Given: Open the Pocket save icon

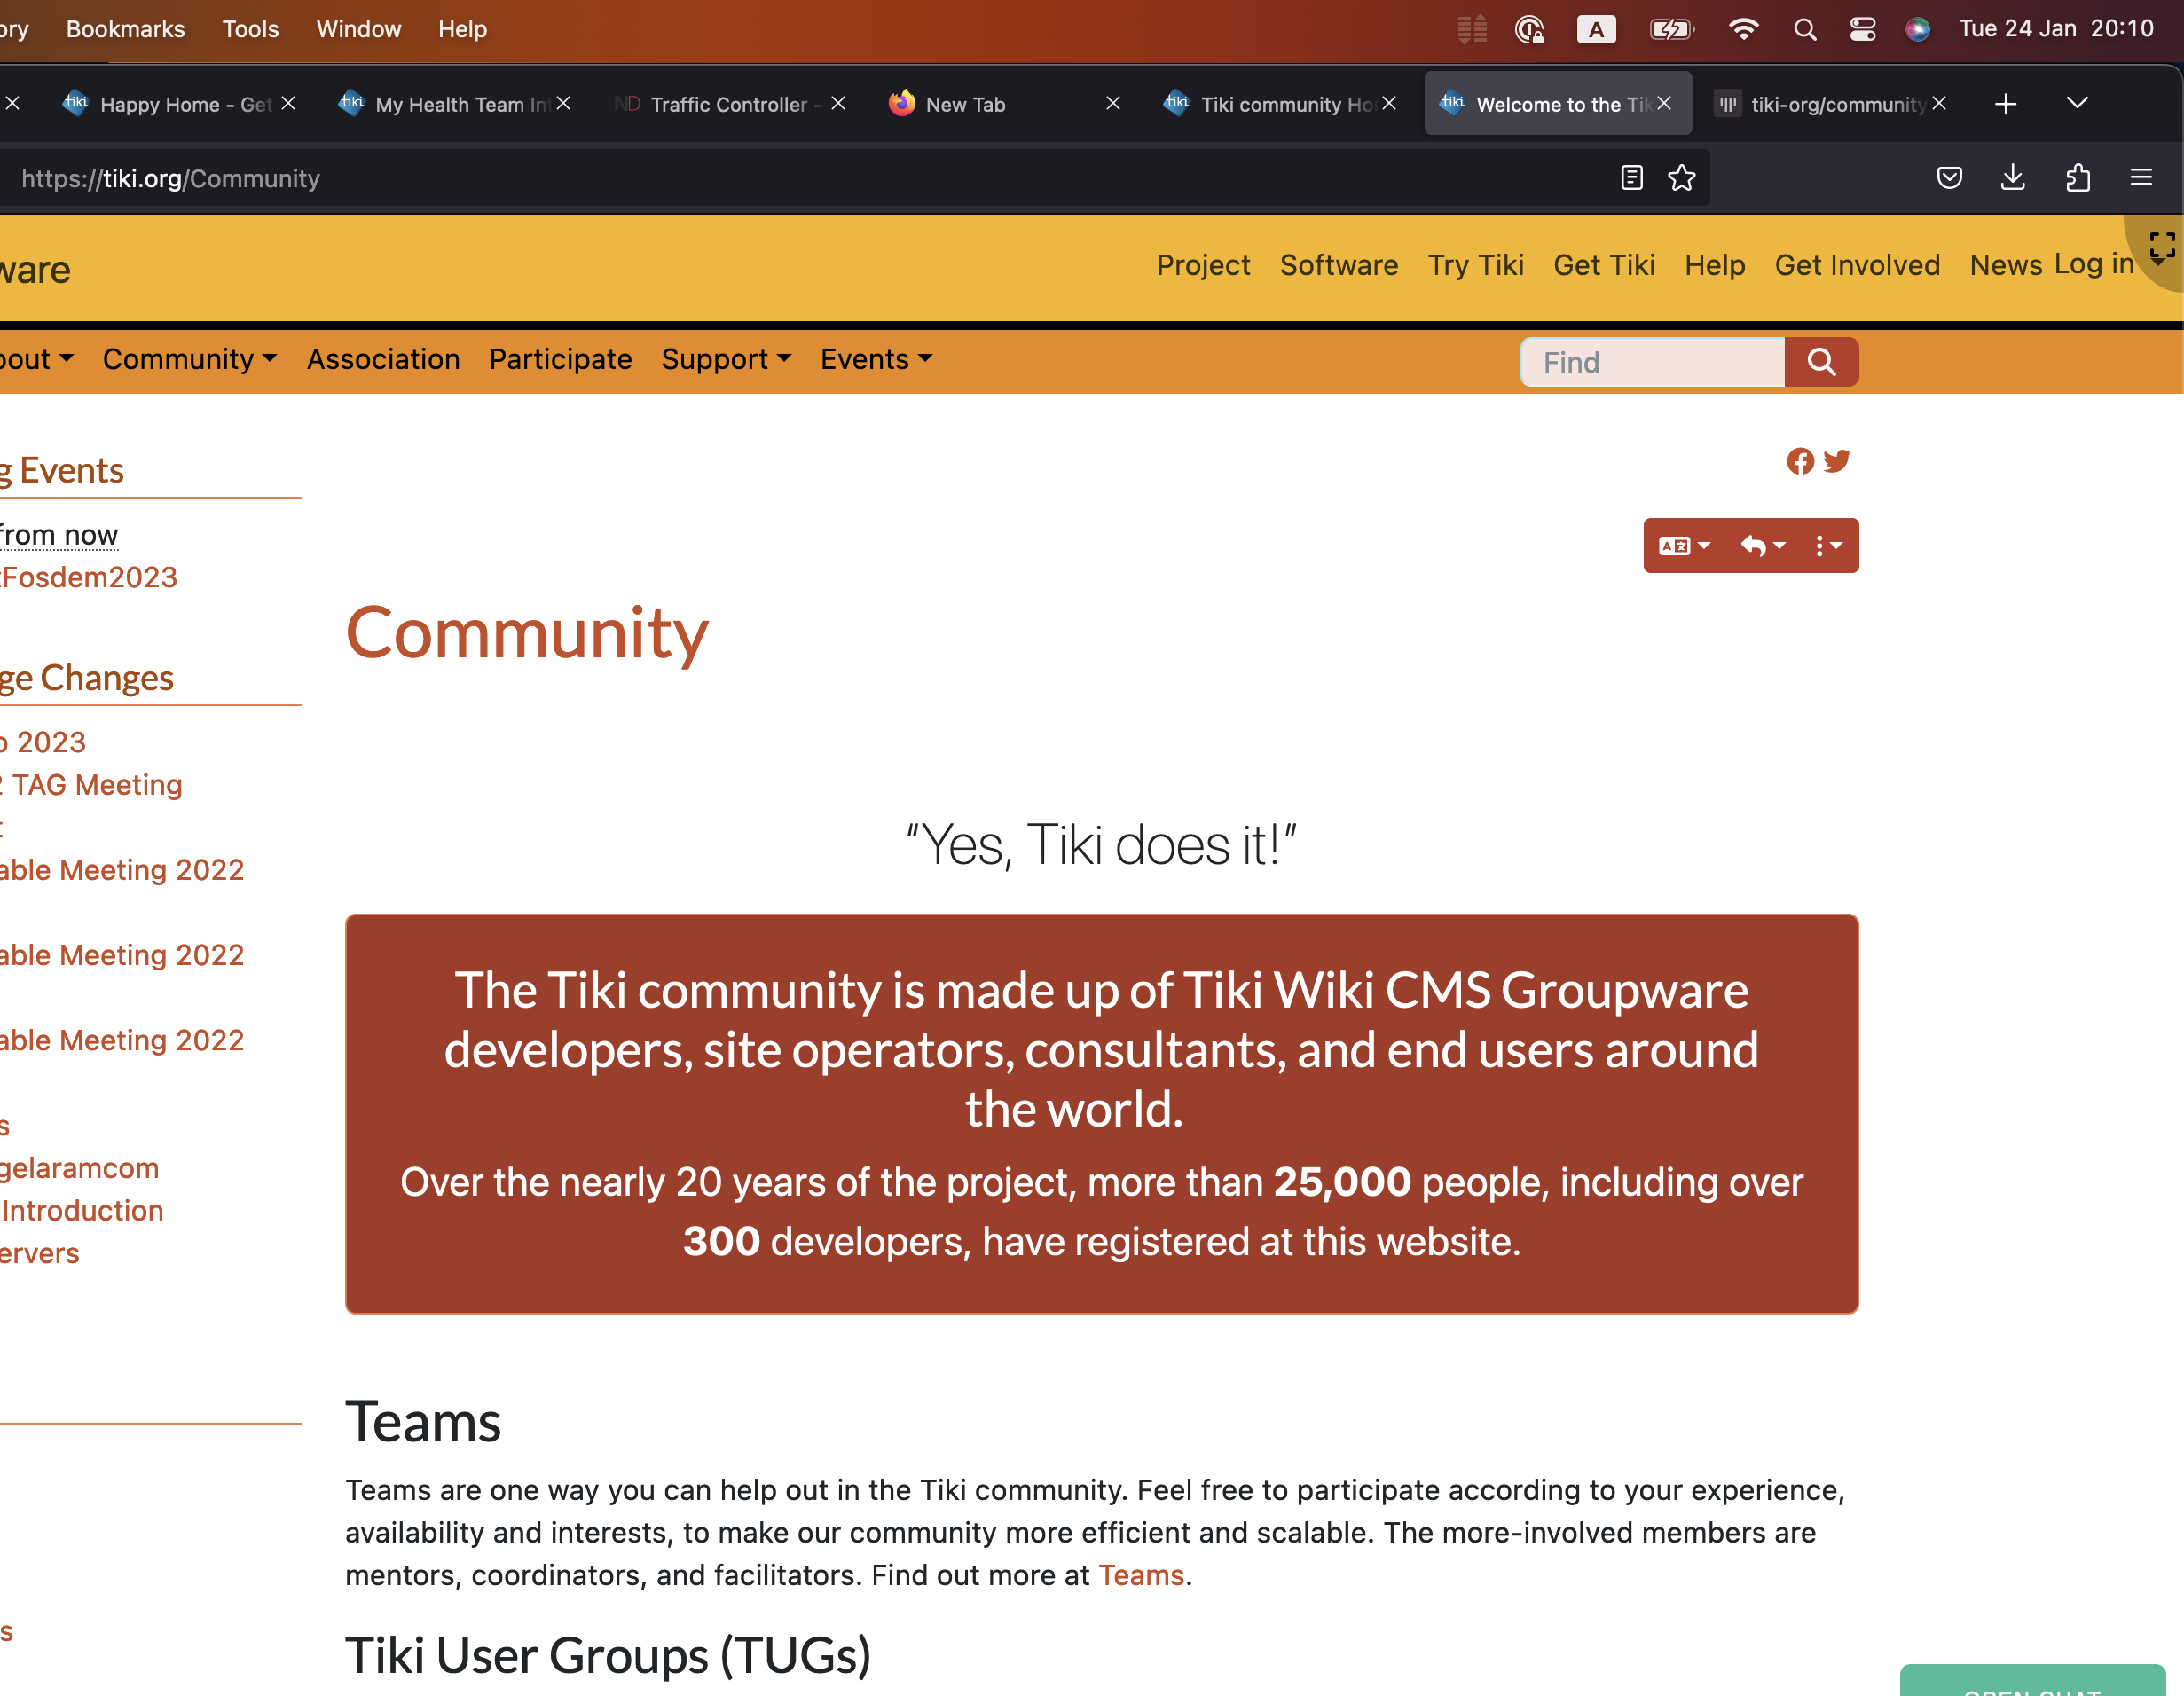Looking at the screenshot, I should [x=1950, y=178].
